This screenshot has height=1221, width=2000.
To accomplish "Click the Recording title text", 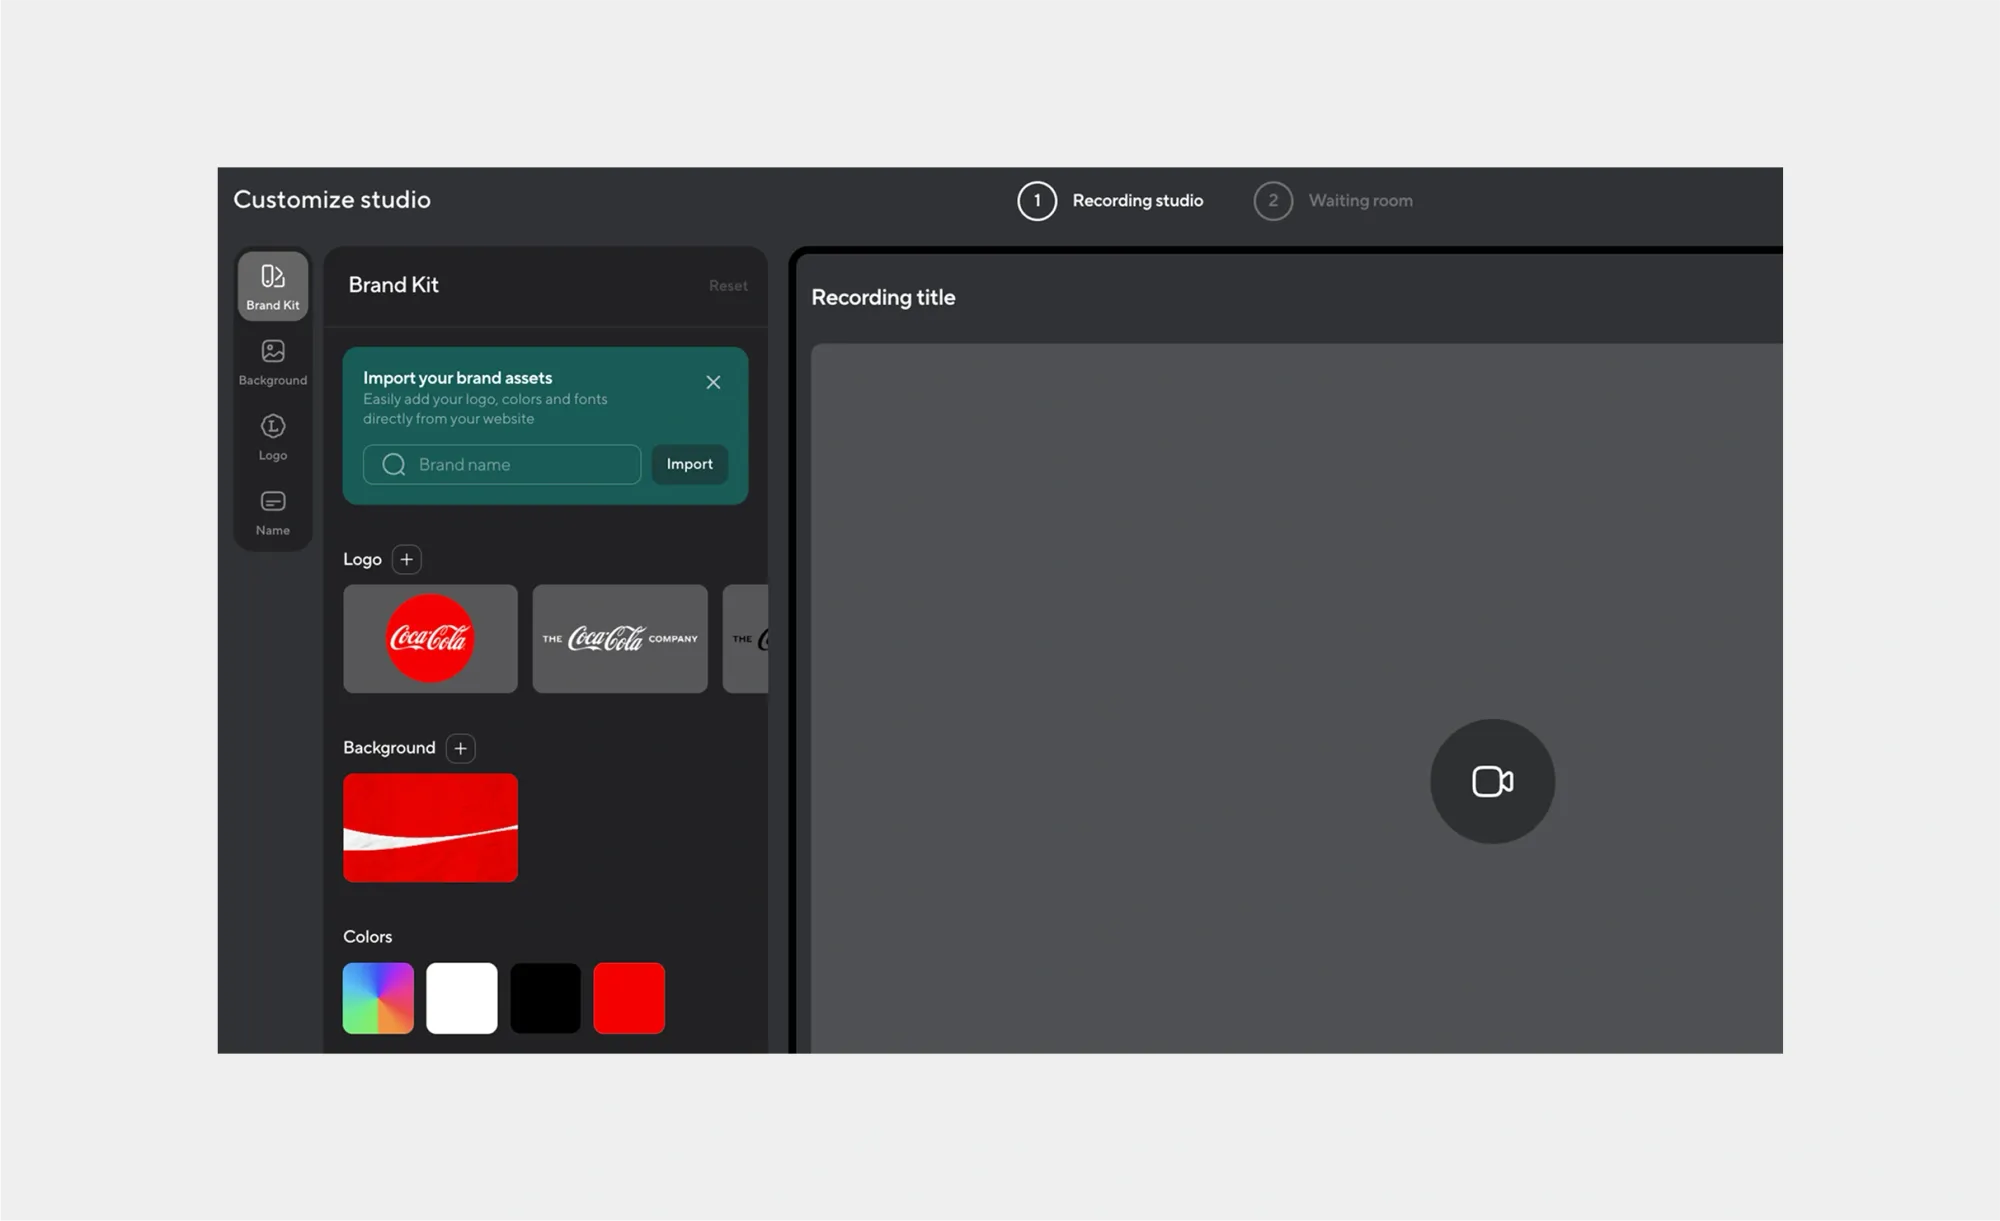I will point(883,297).
